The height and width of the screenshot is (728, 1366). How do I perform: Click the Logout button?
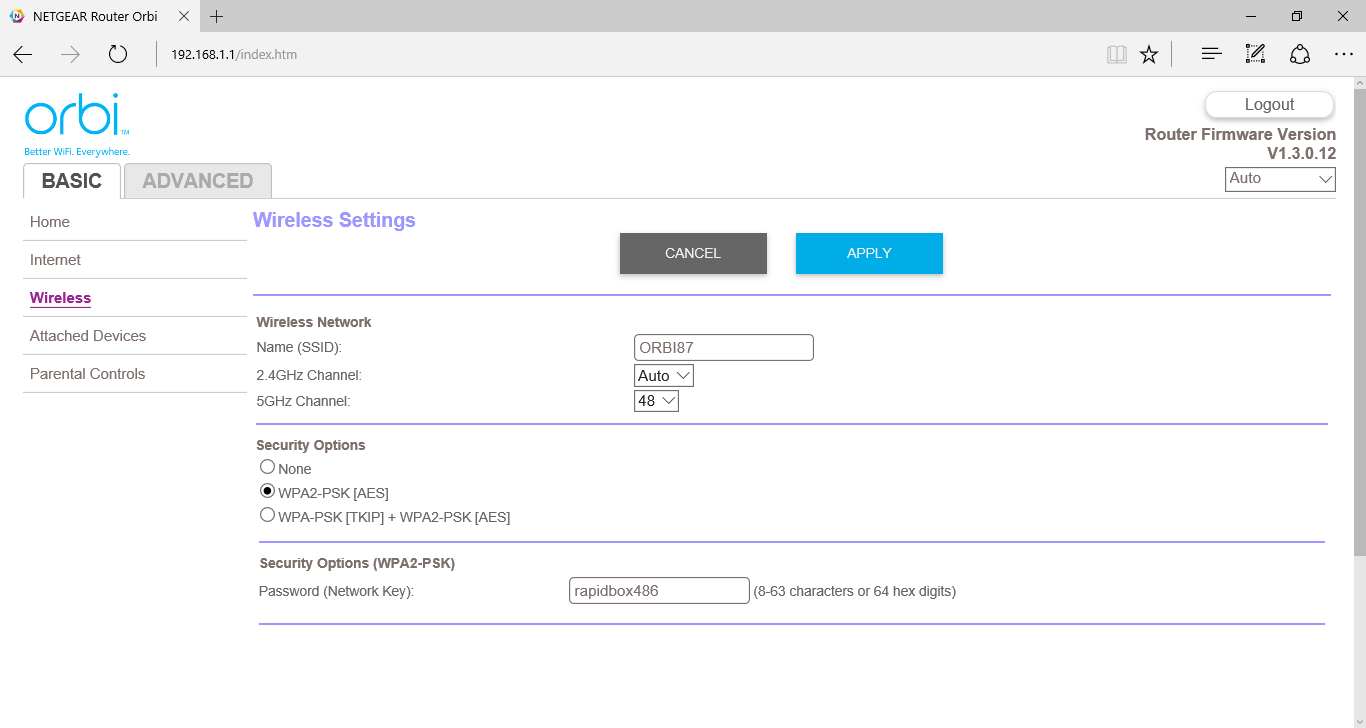tap(1269, 105)
